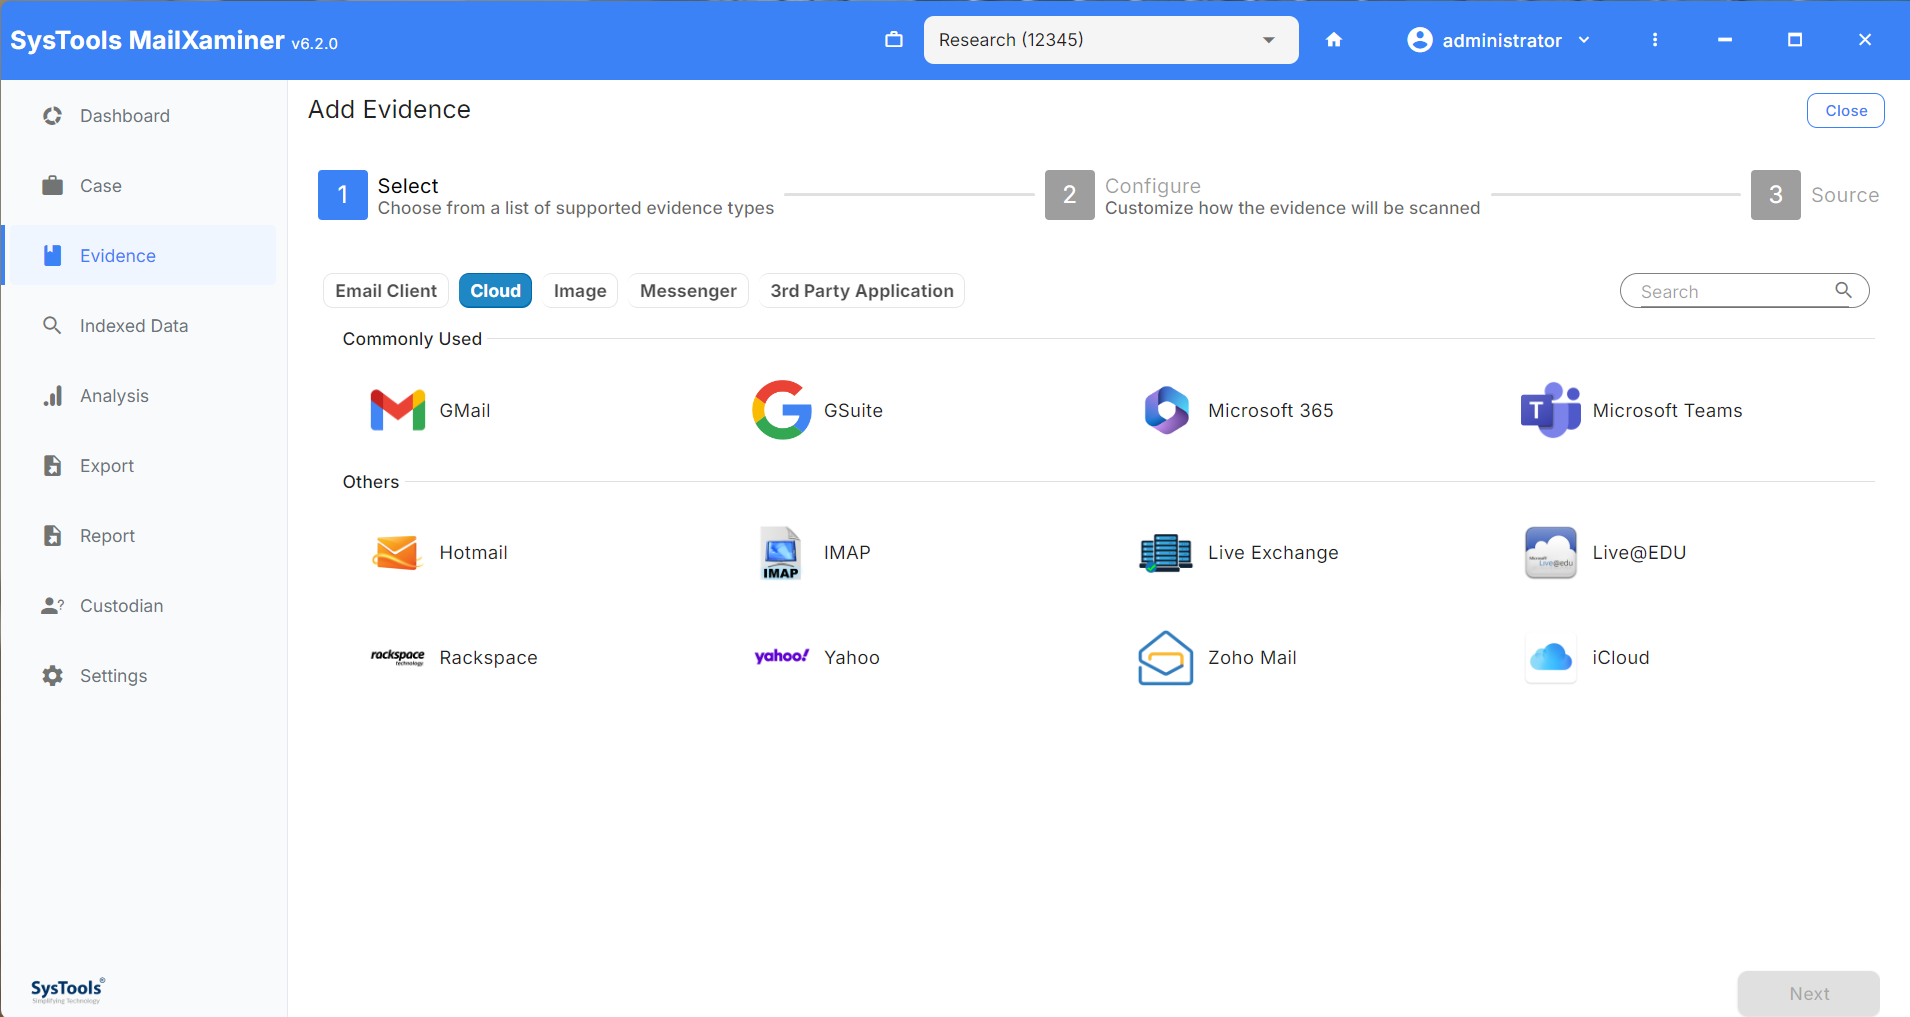Open Settings from the sidebar
This screenshot has height=1017, width=1910.
[x=140, y=676]
